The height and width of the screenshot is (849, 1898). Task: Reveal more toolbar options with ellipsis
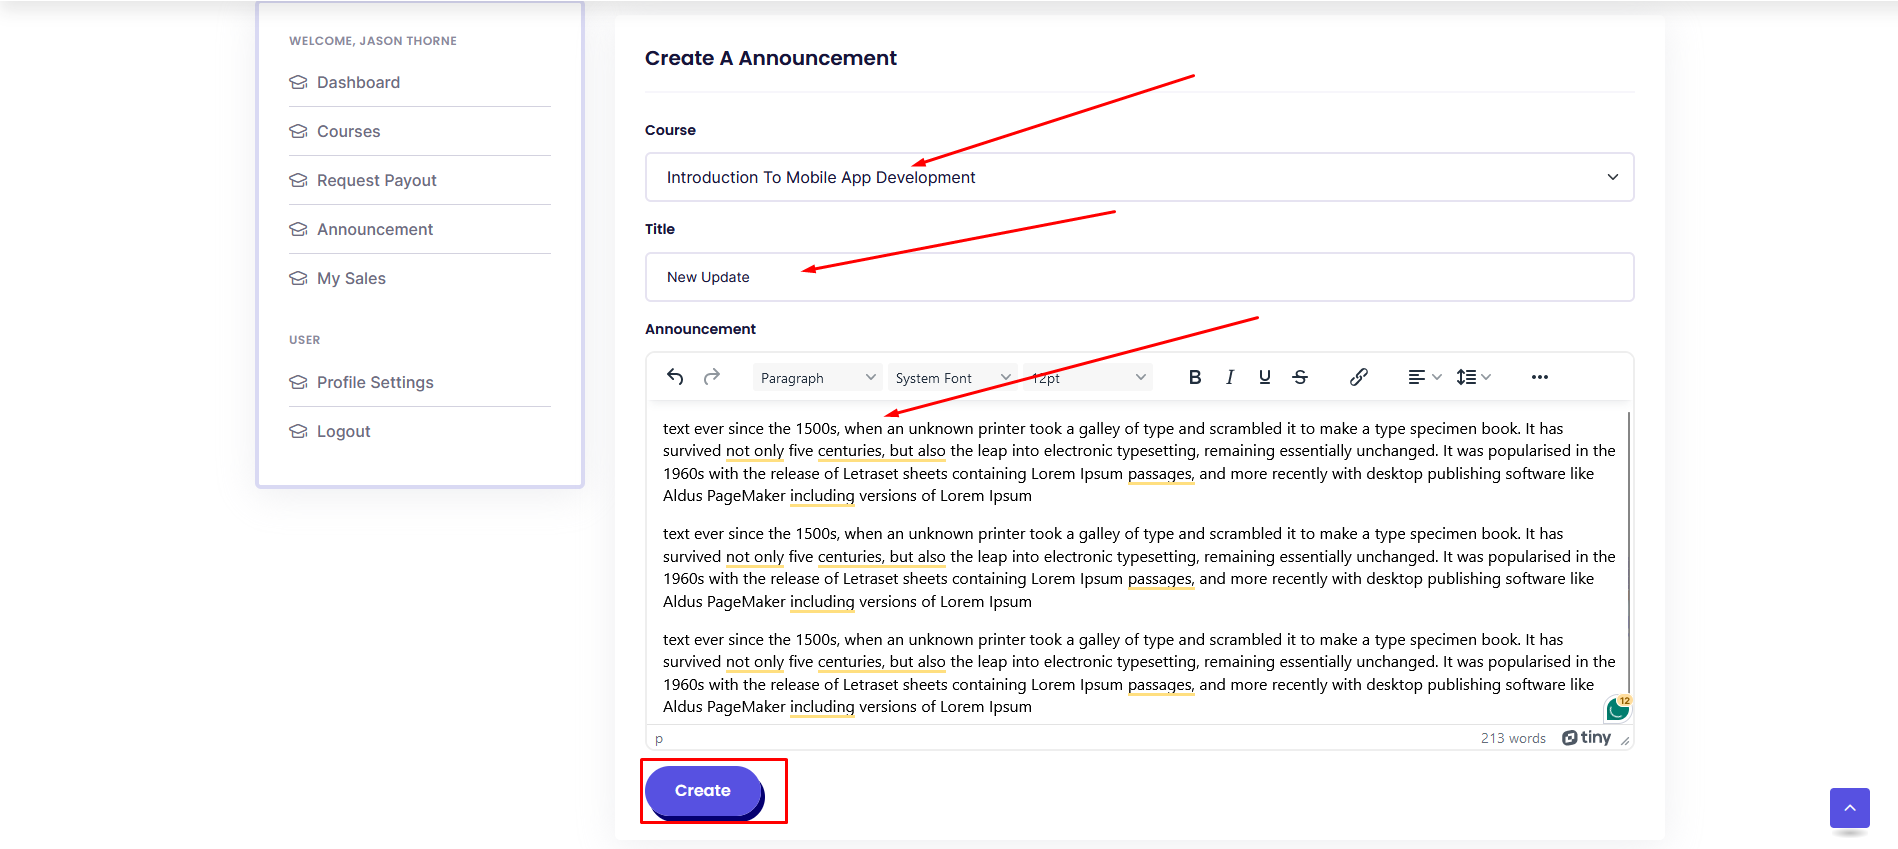pyautogui.click(x=1539, y=377)
